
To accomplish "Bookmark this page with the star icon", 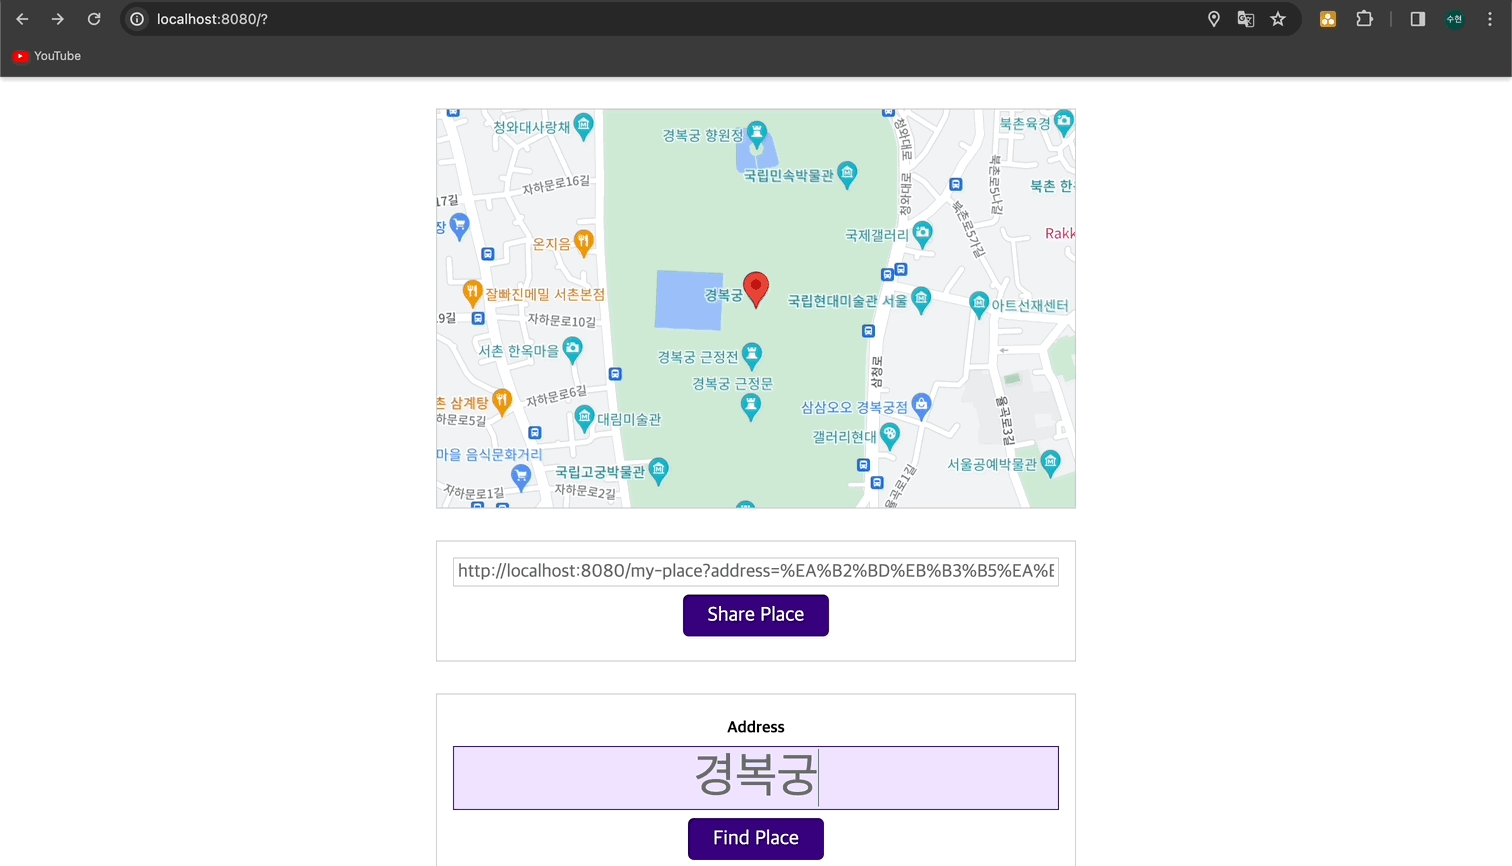I will [x=1278, y=19].
